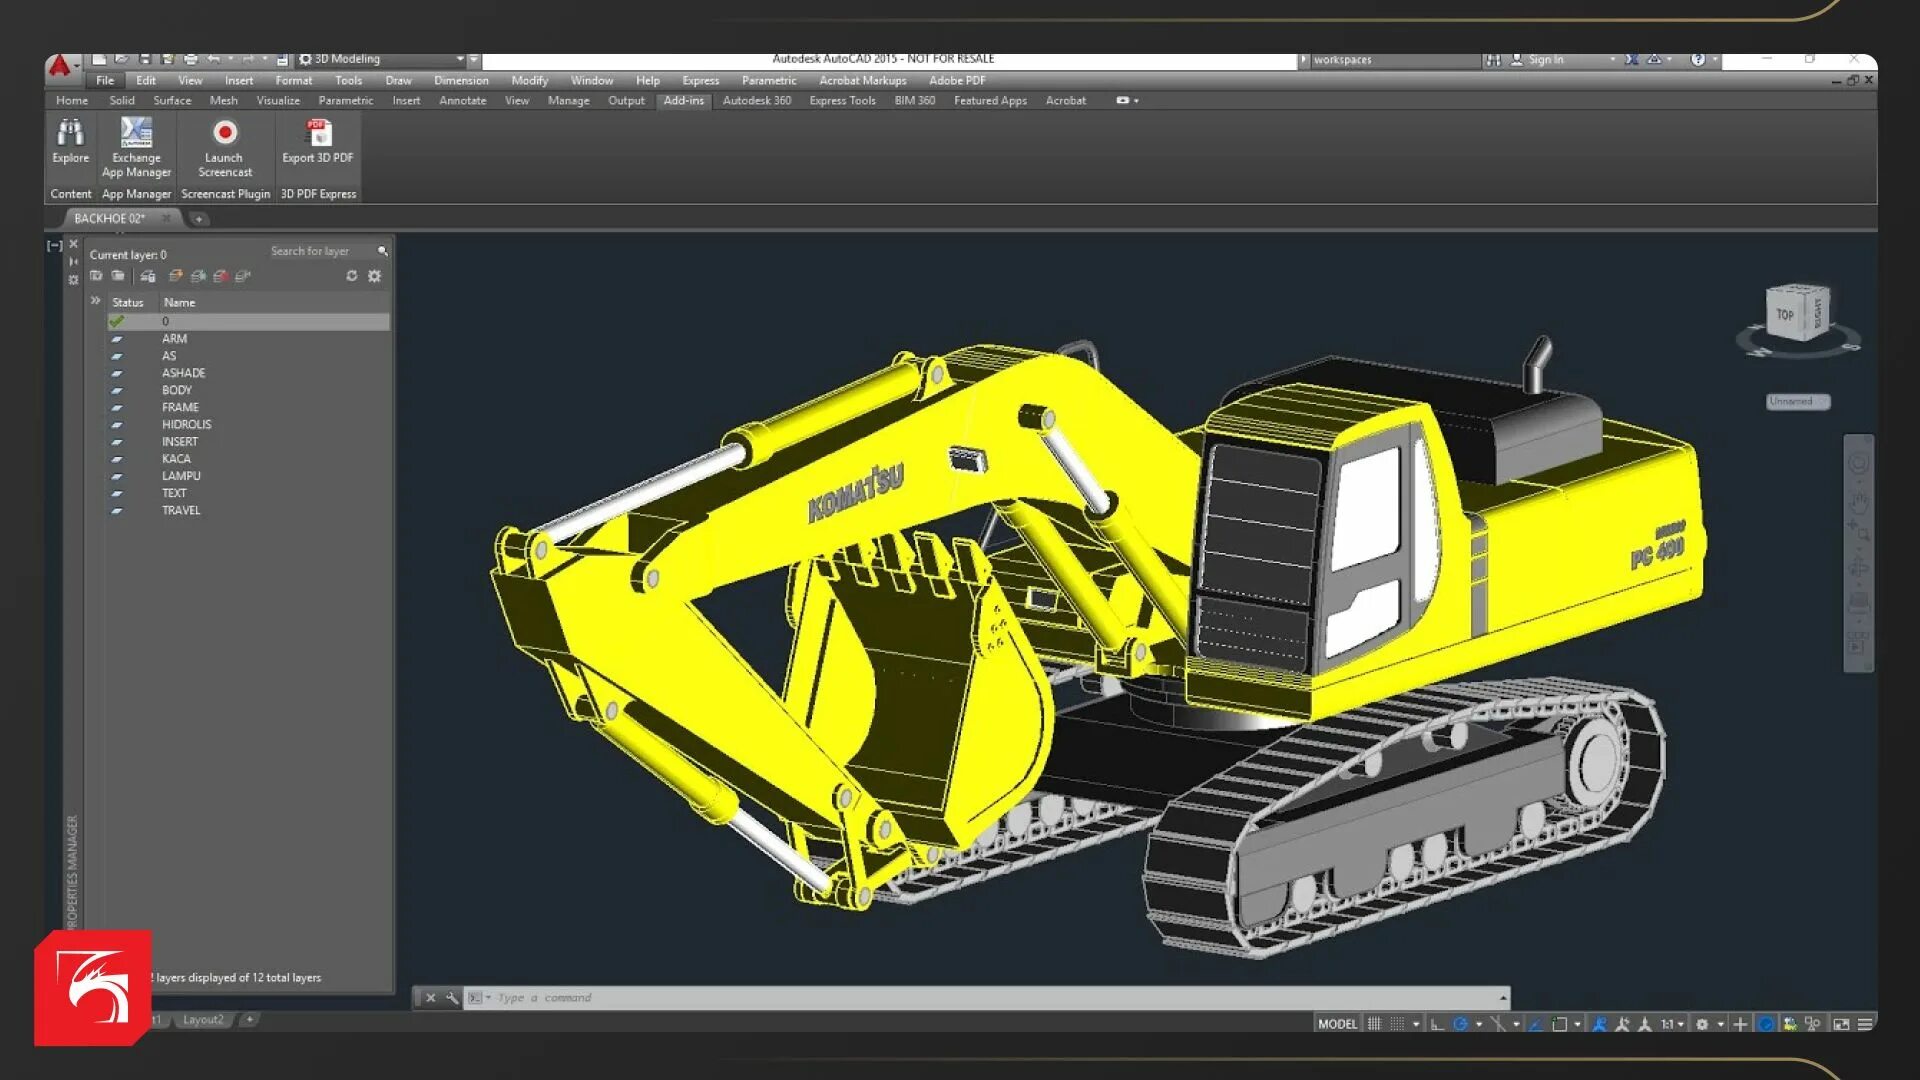Open the Modify menu

click(529, 81)
